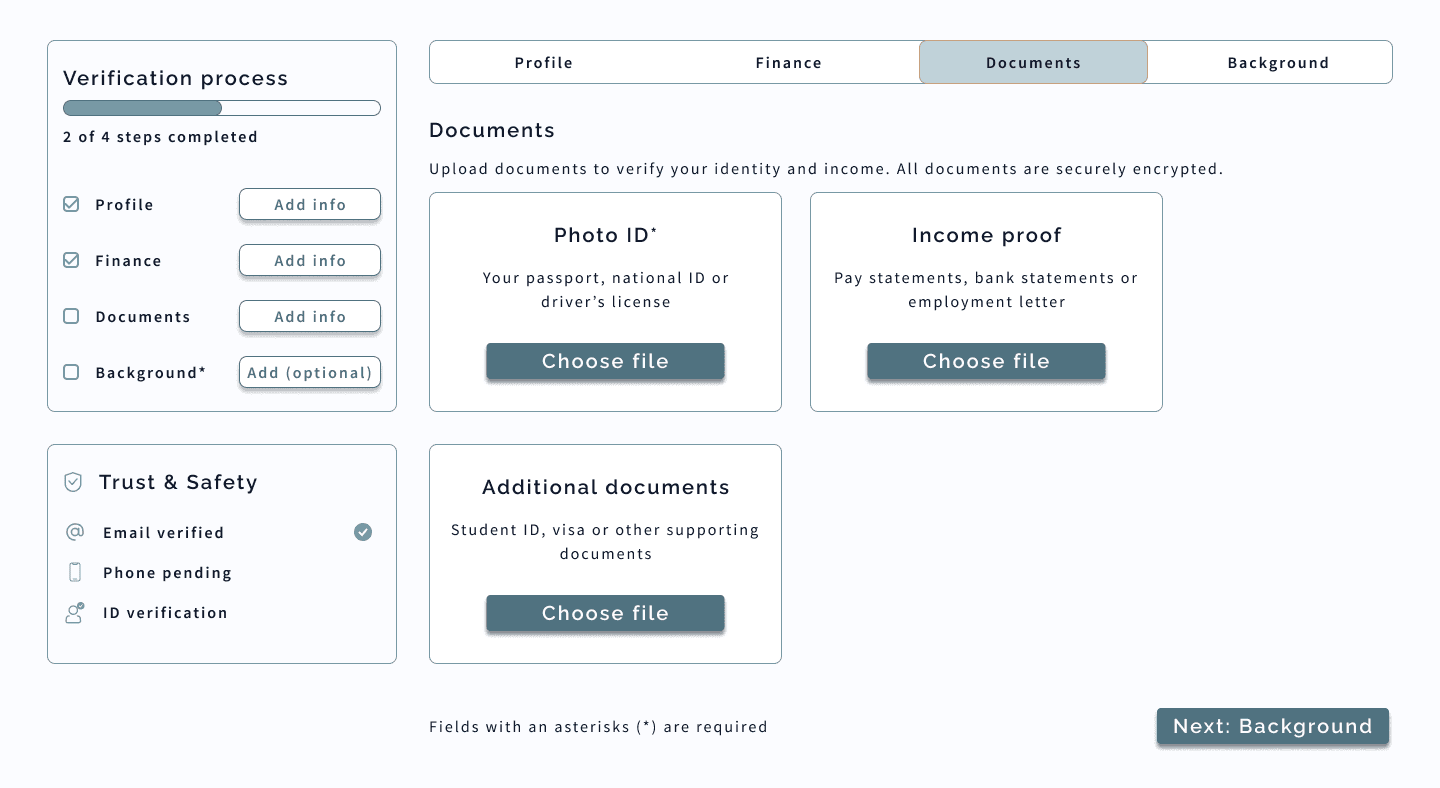The height and width of the screenshot is (788, 1440).
Task: Click Choose file under Photo ID
Action: point(605,361)
